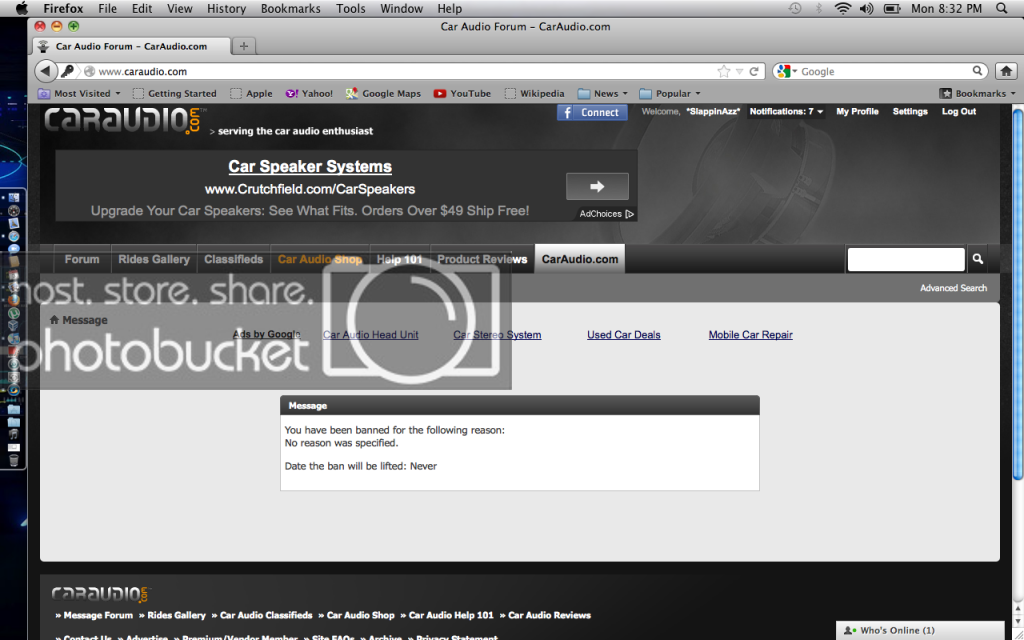The image size is (1024, 640).
Task: Open the Forum navigation tab
Action: coord(82,259)
